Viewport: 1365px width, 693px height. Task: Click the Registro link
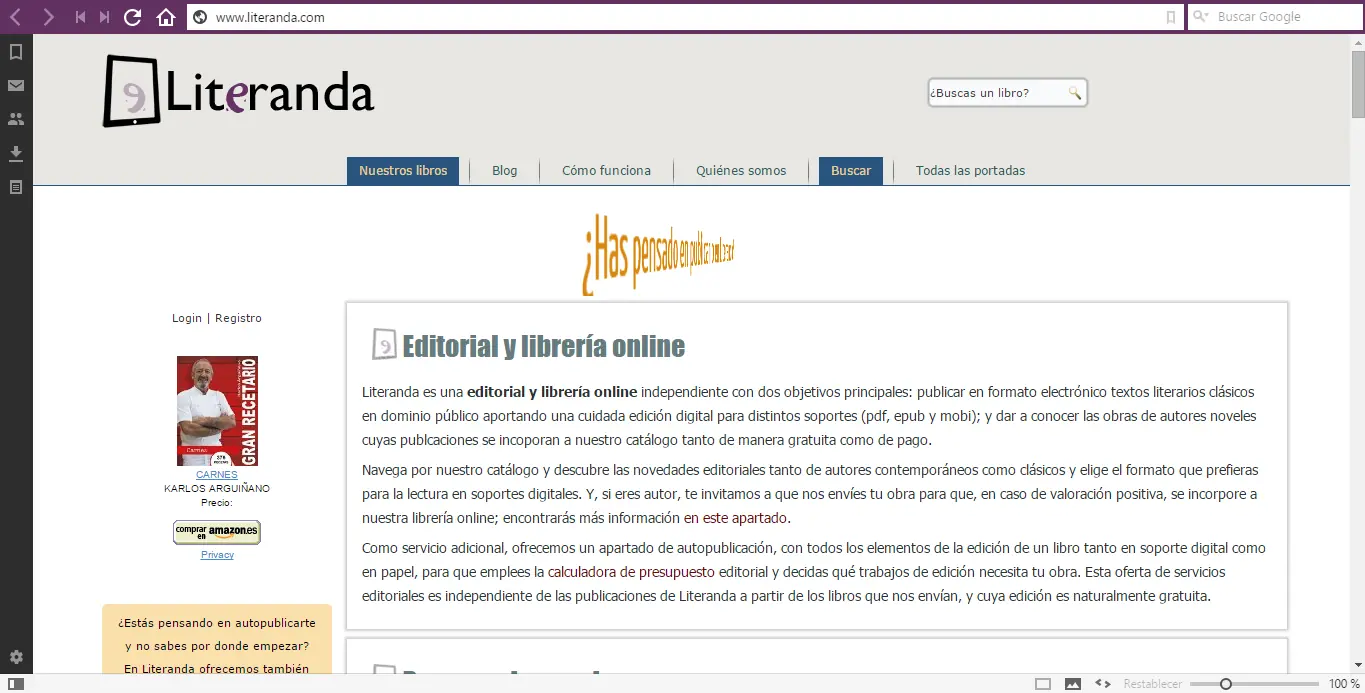point(238,318)
